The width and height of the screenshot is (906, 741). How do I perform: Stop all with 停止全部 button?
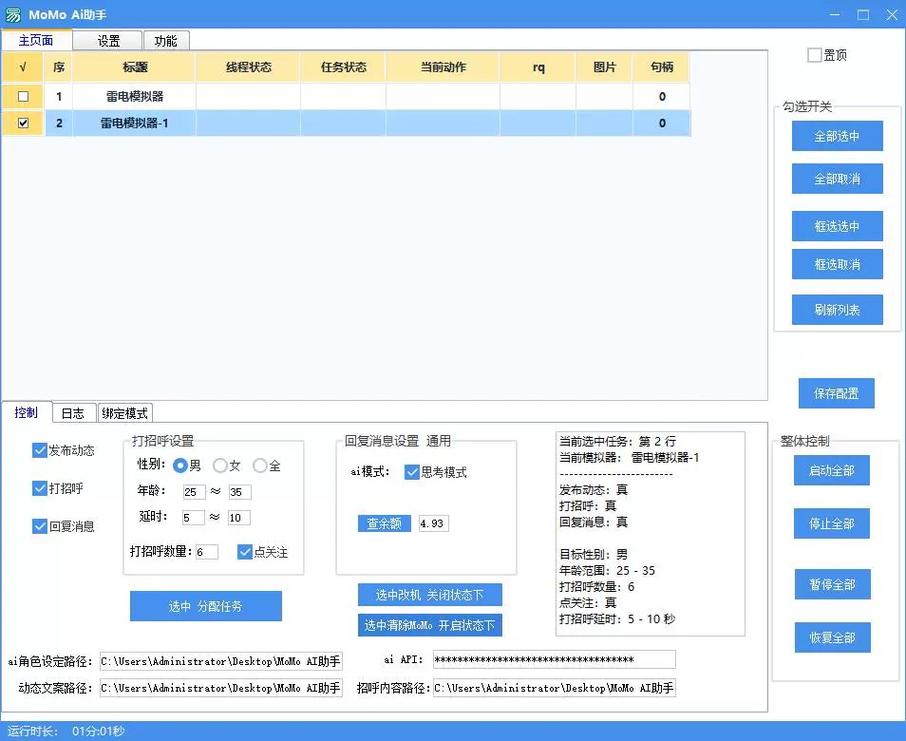pyautogui.click(x=831, y=524)
